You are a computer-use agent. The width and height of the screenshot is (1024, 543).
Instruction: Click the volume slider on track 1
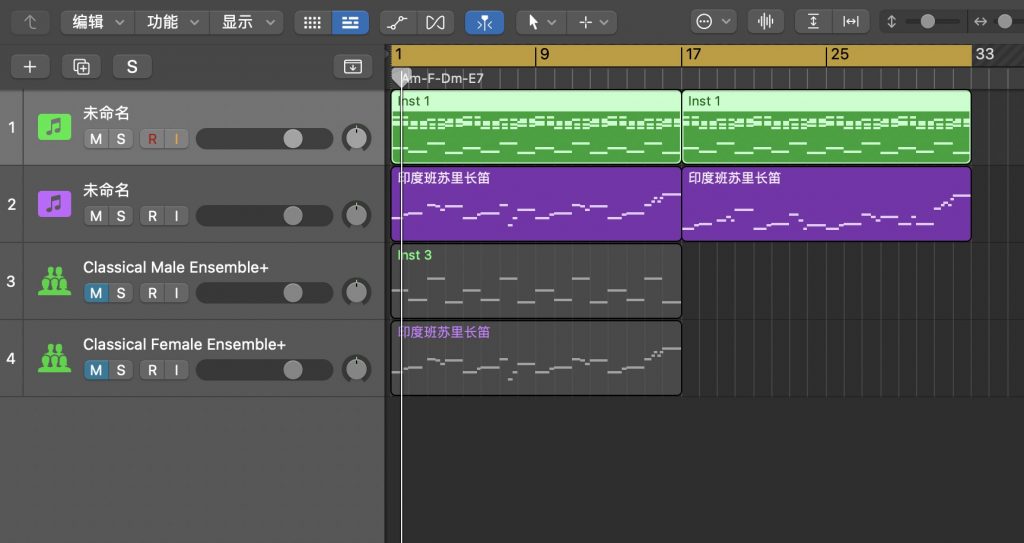[264, 139]
